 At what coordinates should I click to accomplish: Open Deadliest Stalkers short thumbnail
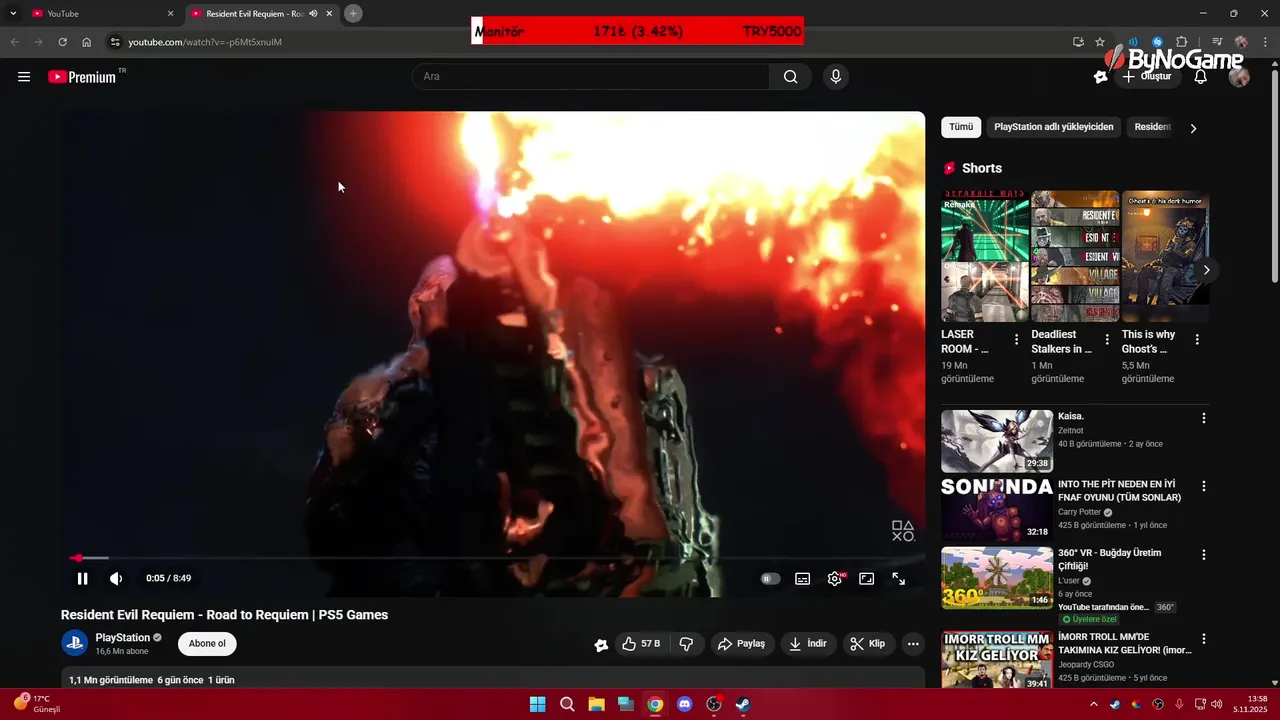(1075, 256)
